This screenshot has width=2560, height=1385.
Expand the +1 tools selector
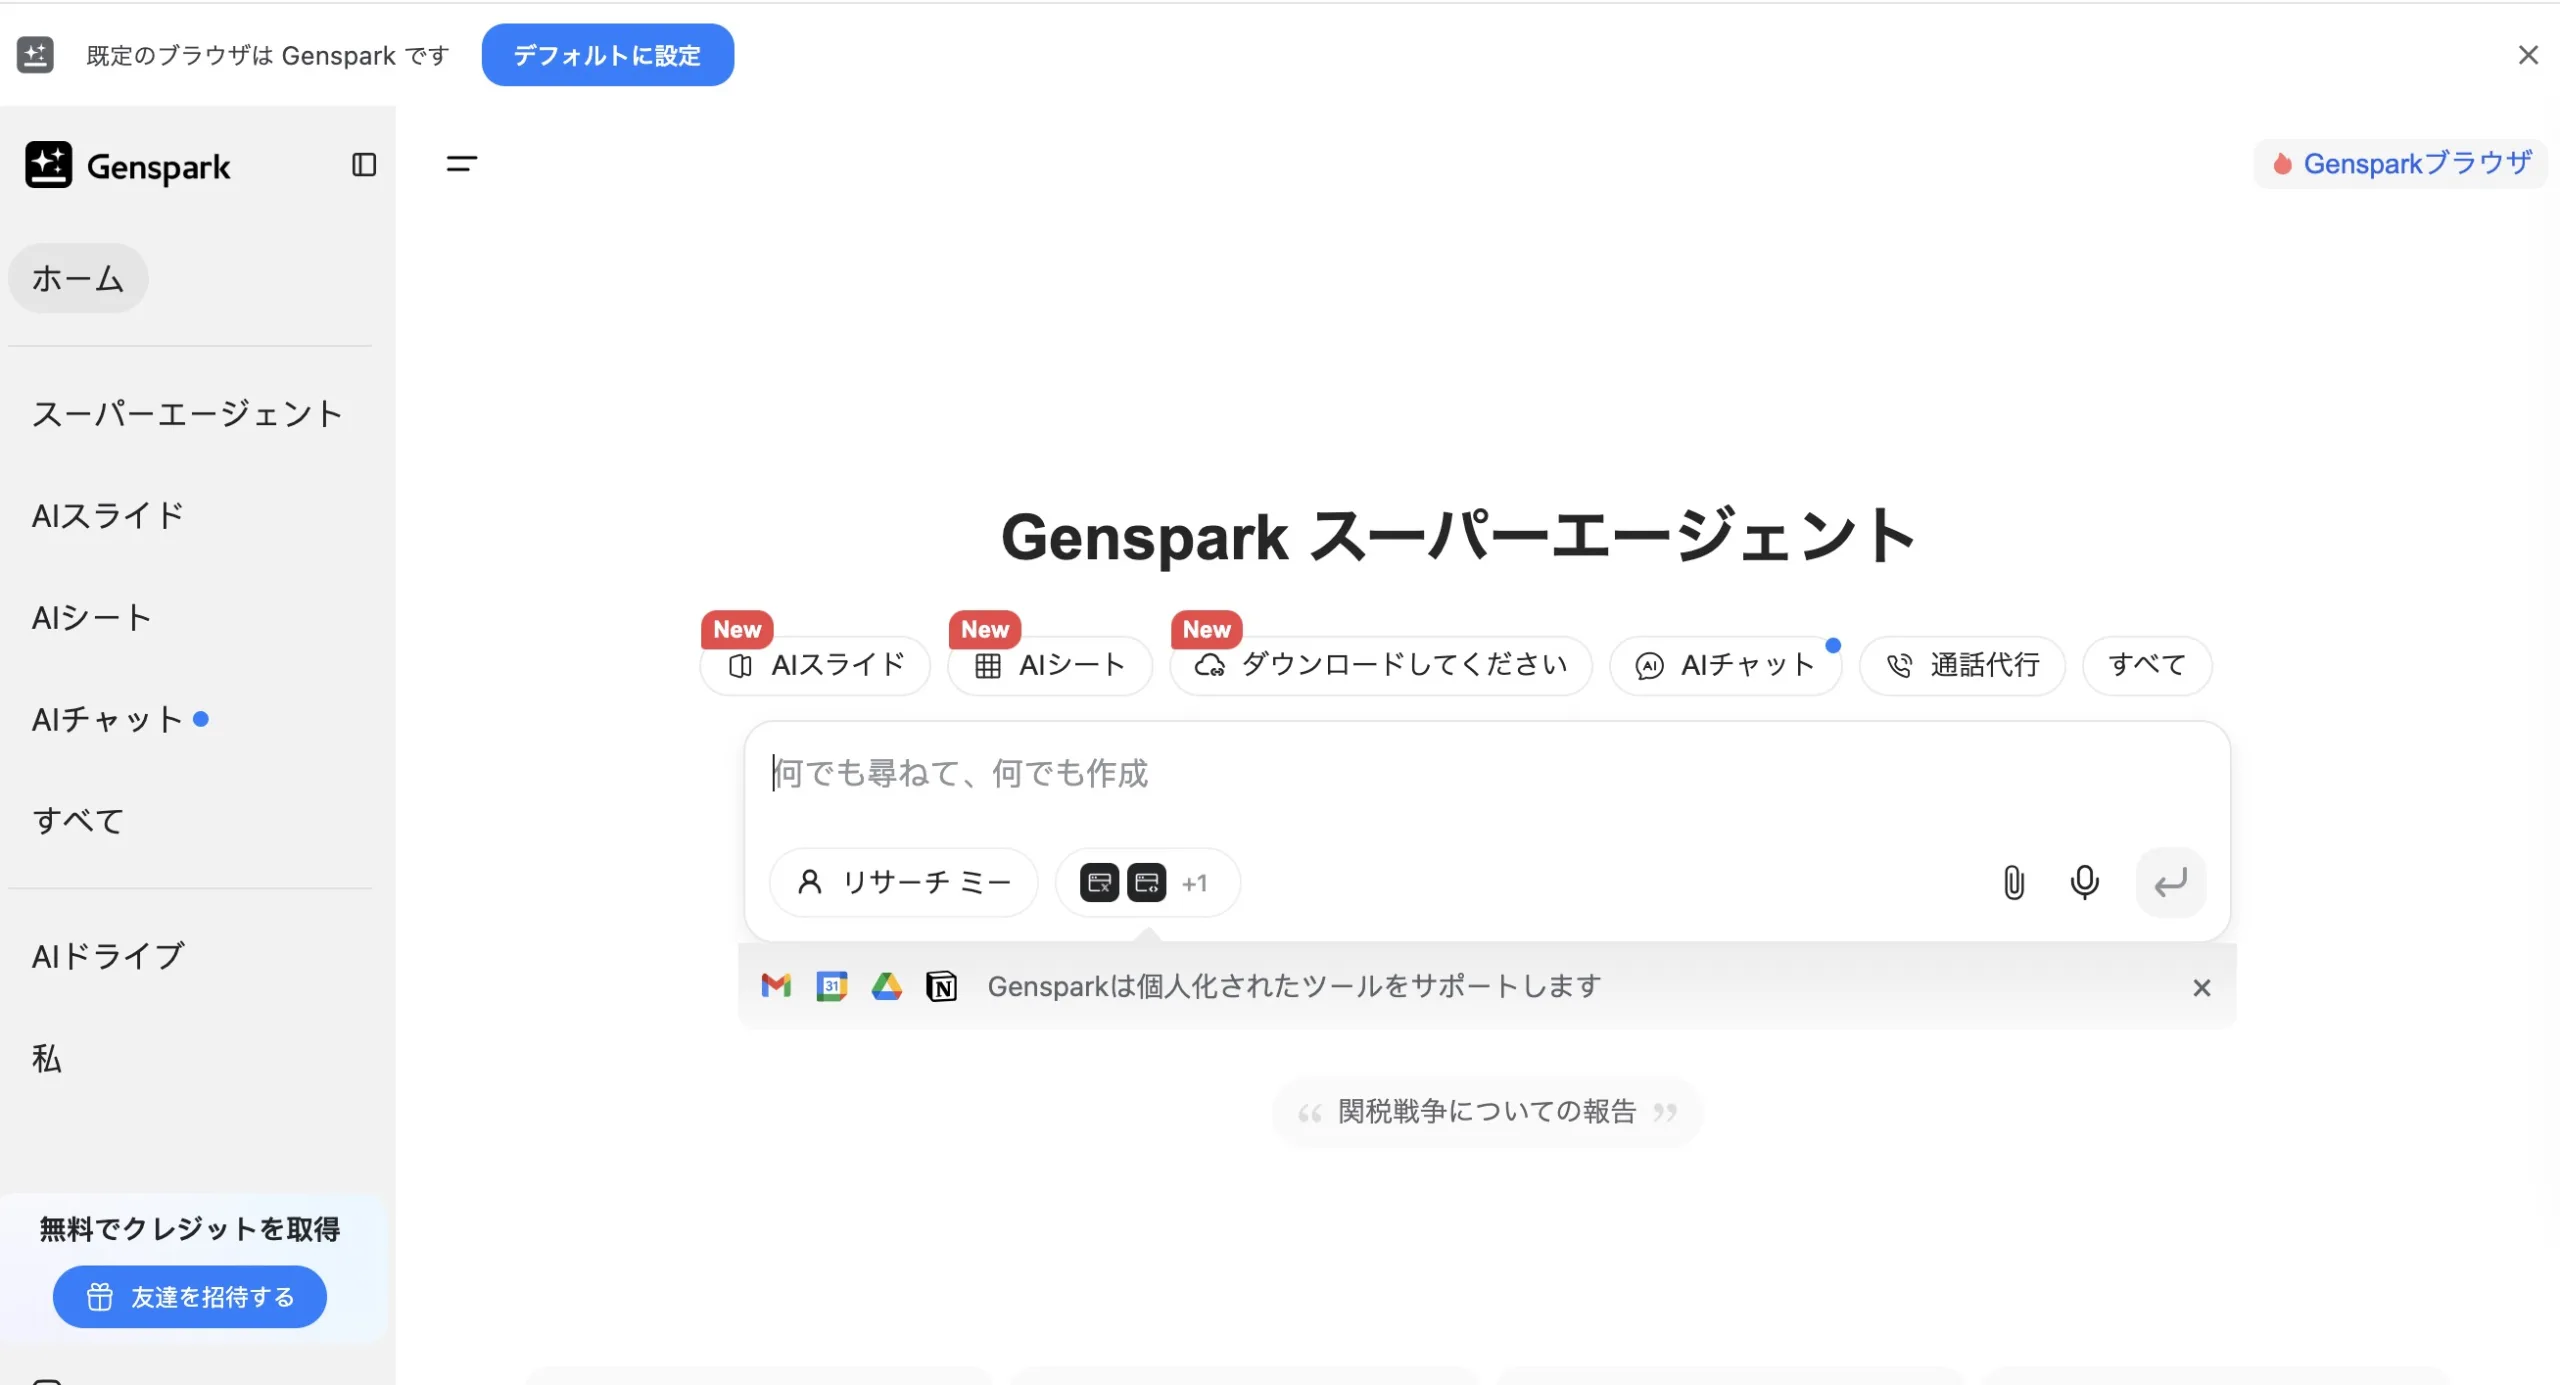(x=1195, y=883)
